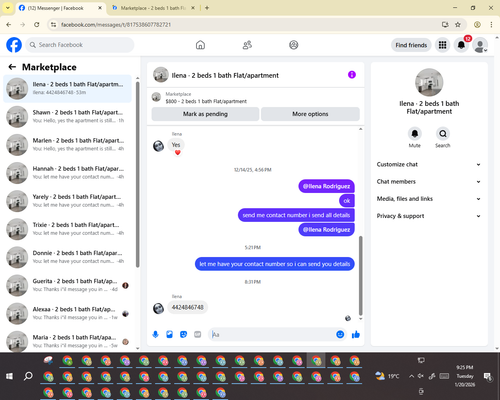Screen dimensions: 500x400
Task: Open the $800 2 beds listing link
Action: pyautogui.click(x=206, y=101)
